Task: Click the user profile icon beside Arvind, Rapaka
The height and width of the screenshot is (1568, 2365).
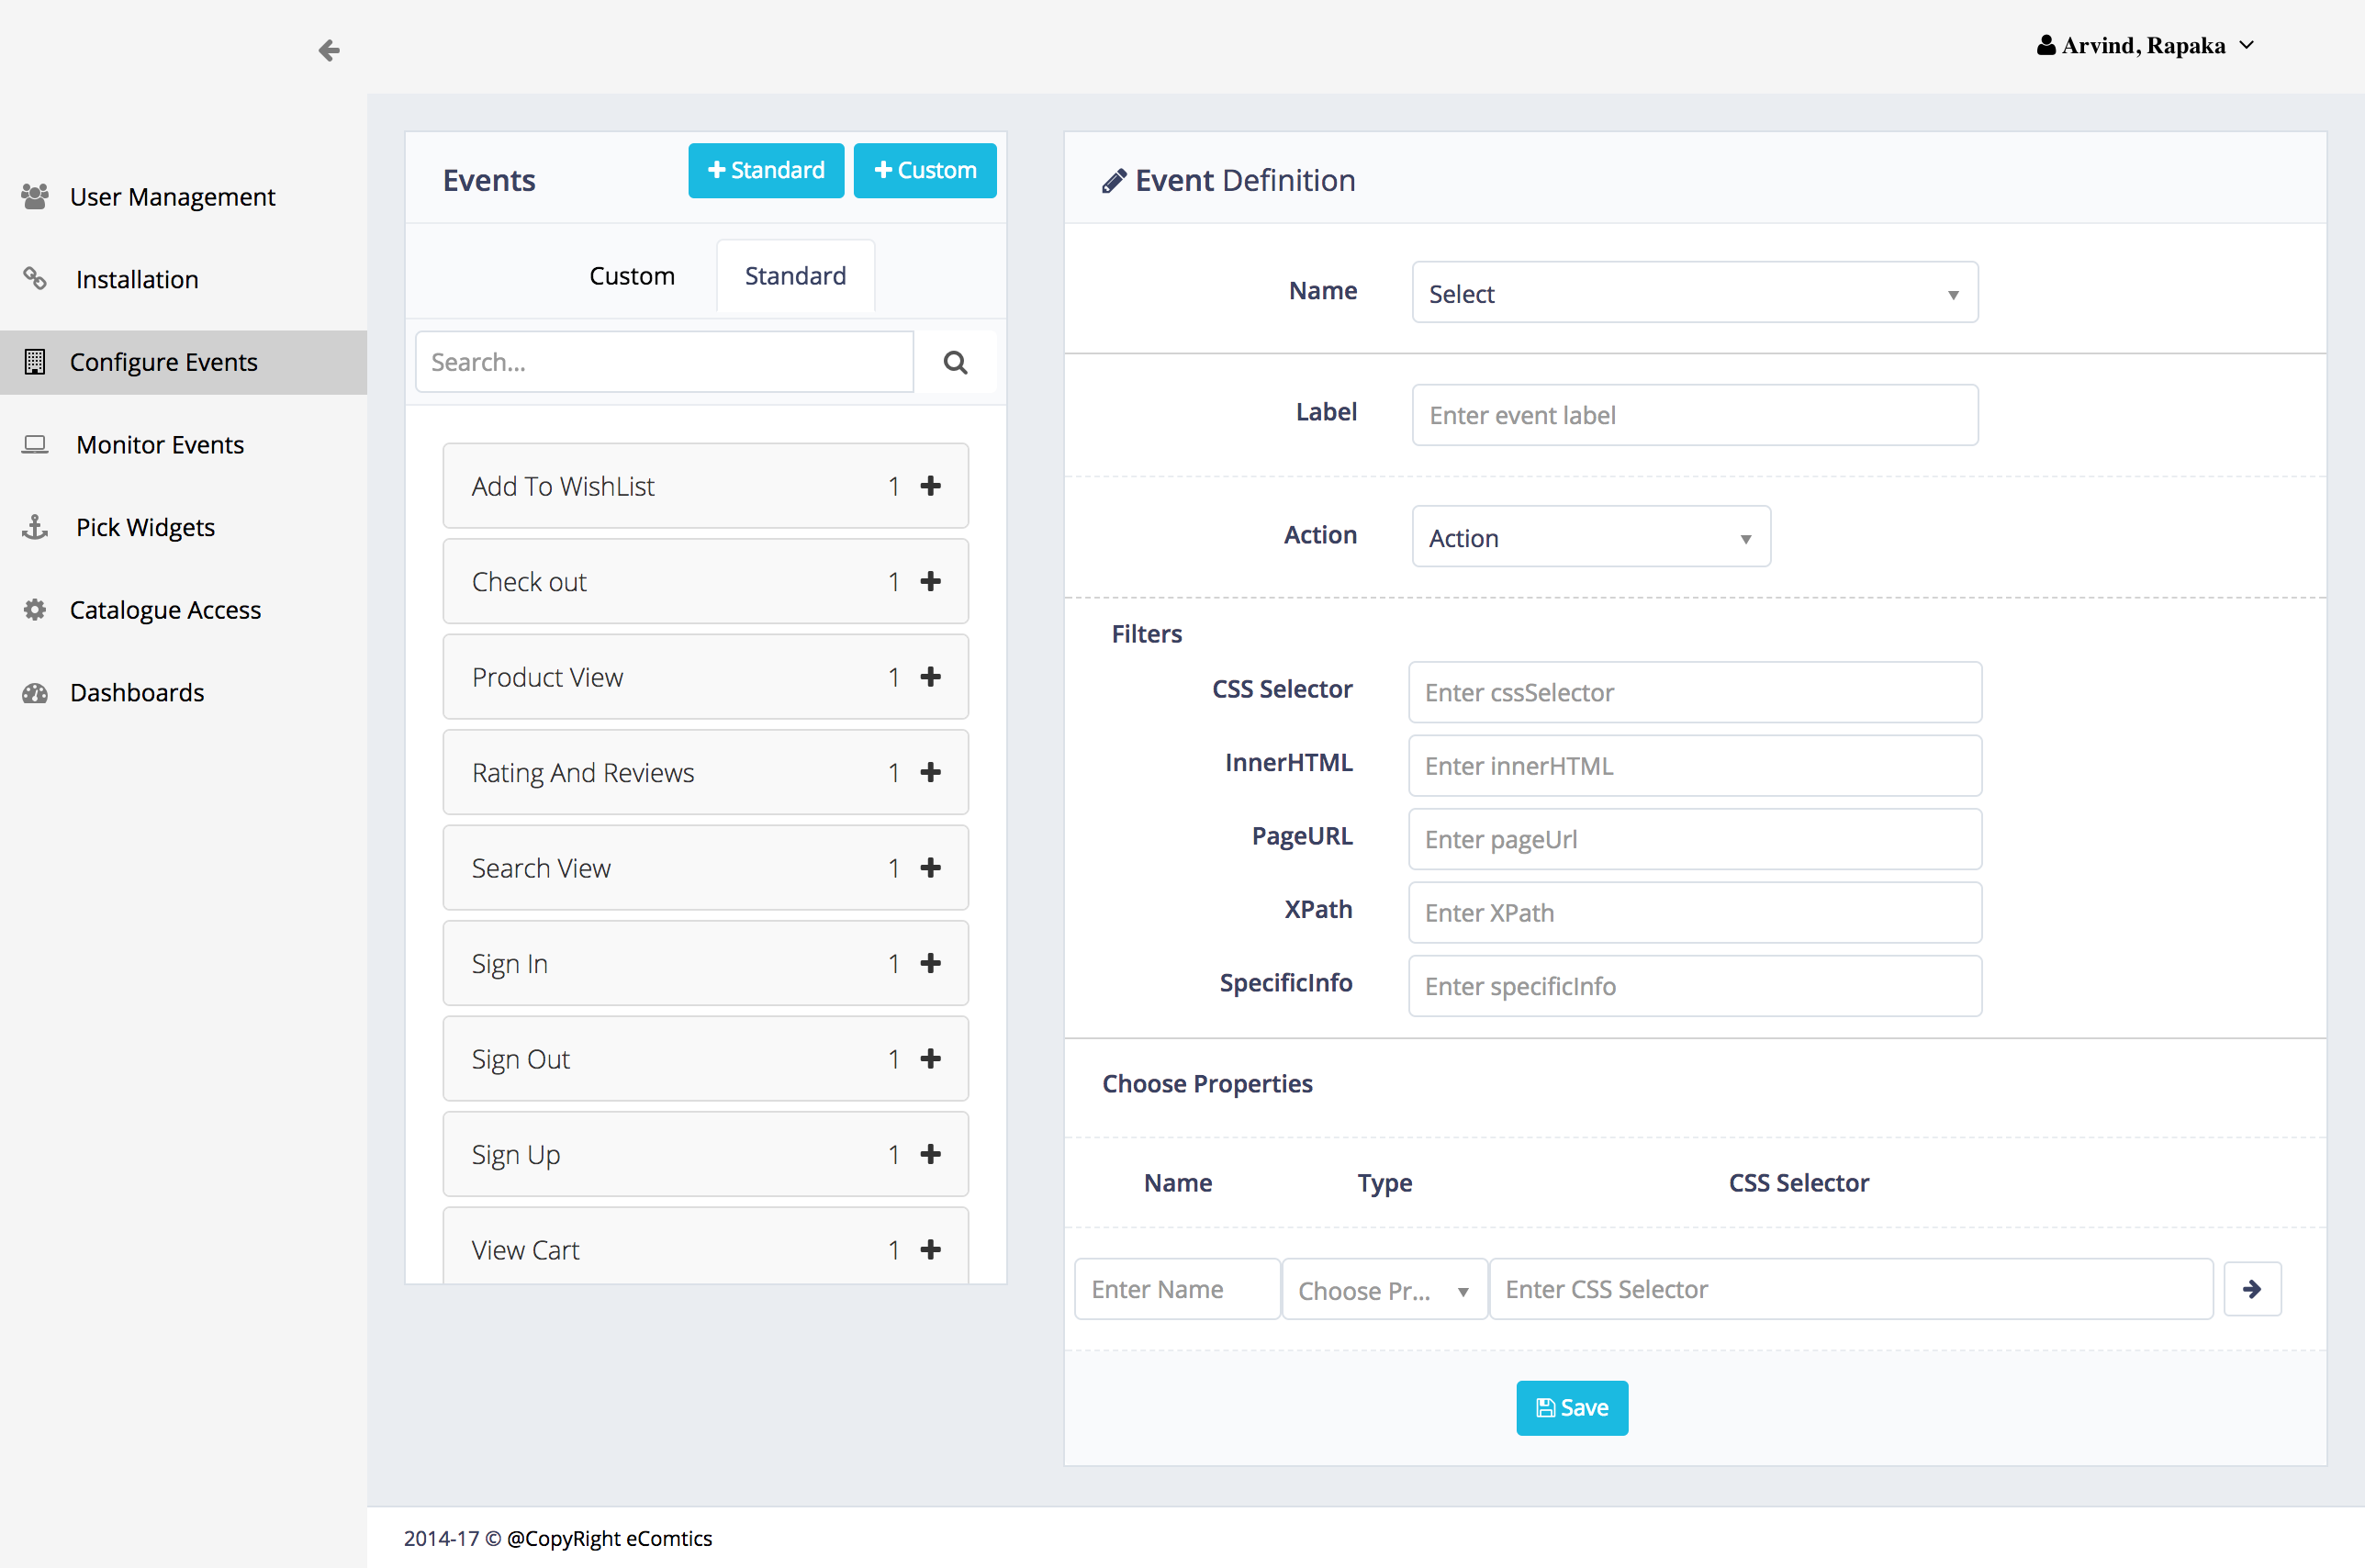Action: coord(2046,45)
